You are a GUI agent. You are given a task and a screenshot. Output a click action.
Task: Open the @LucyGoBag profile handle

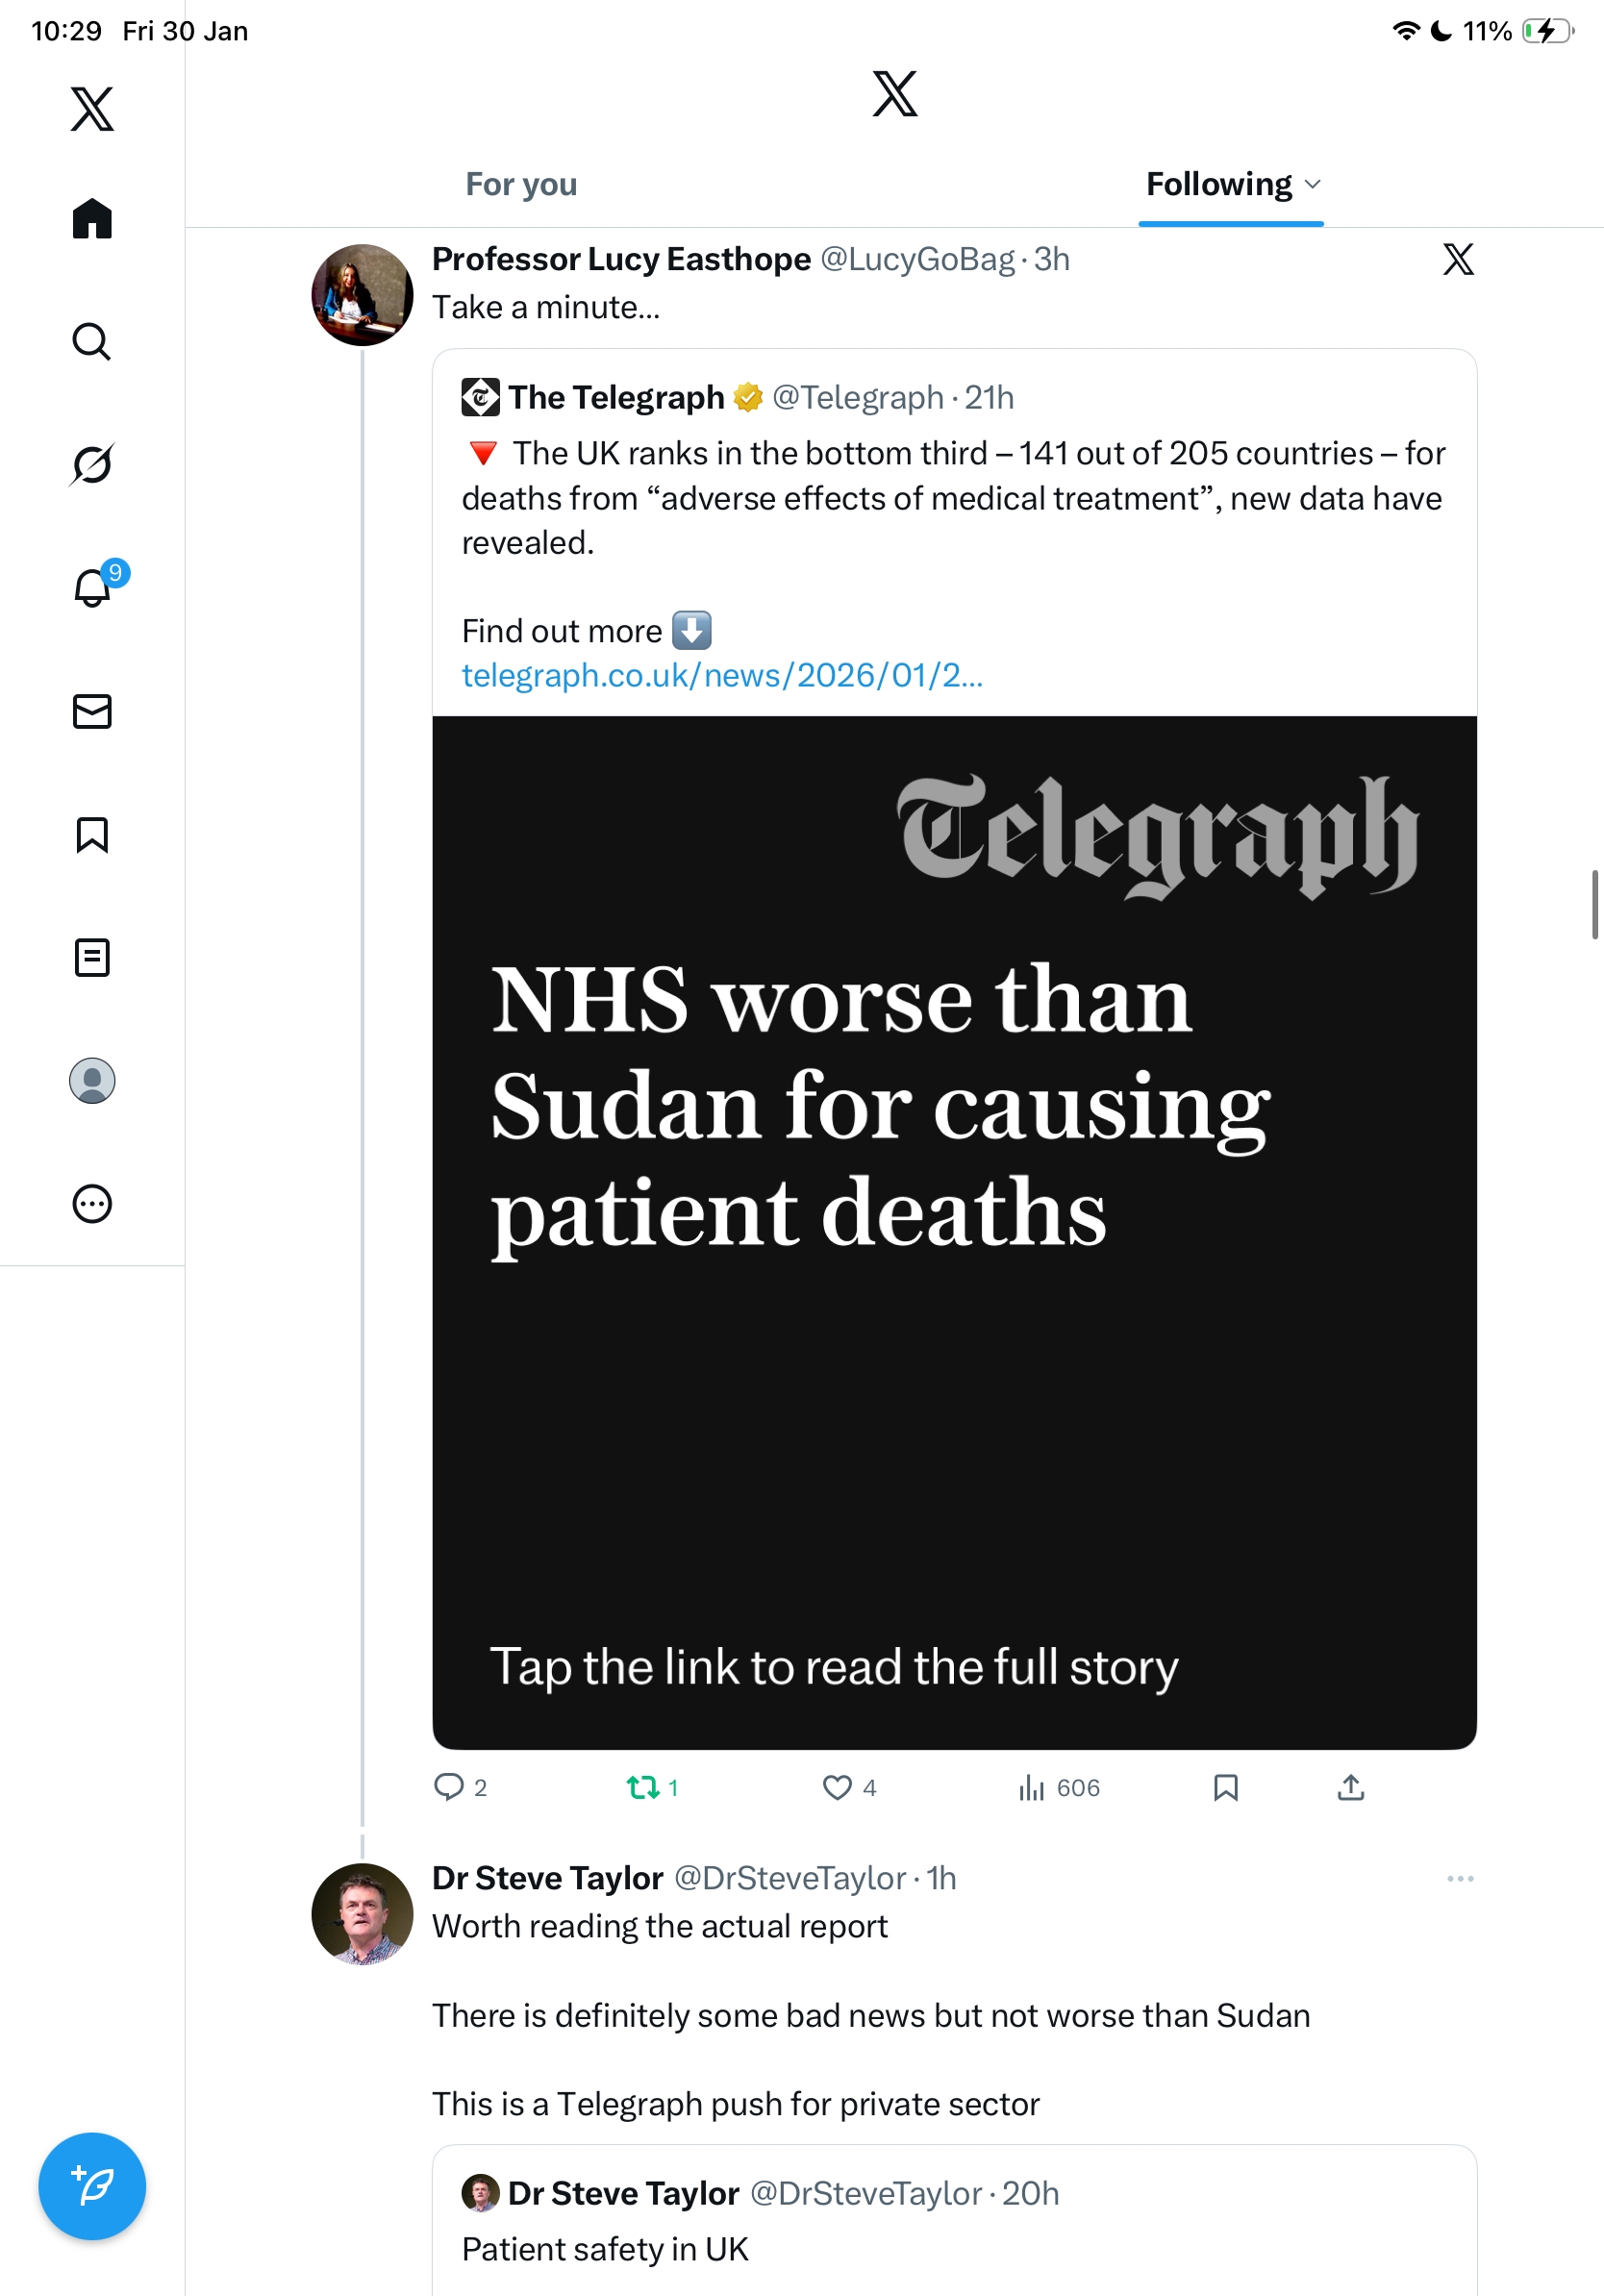coord(917,259)
